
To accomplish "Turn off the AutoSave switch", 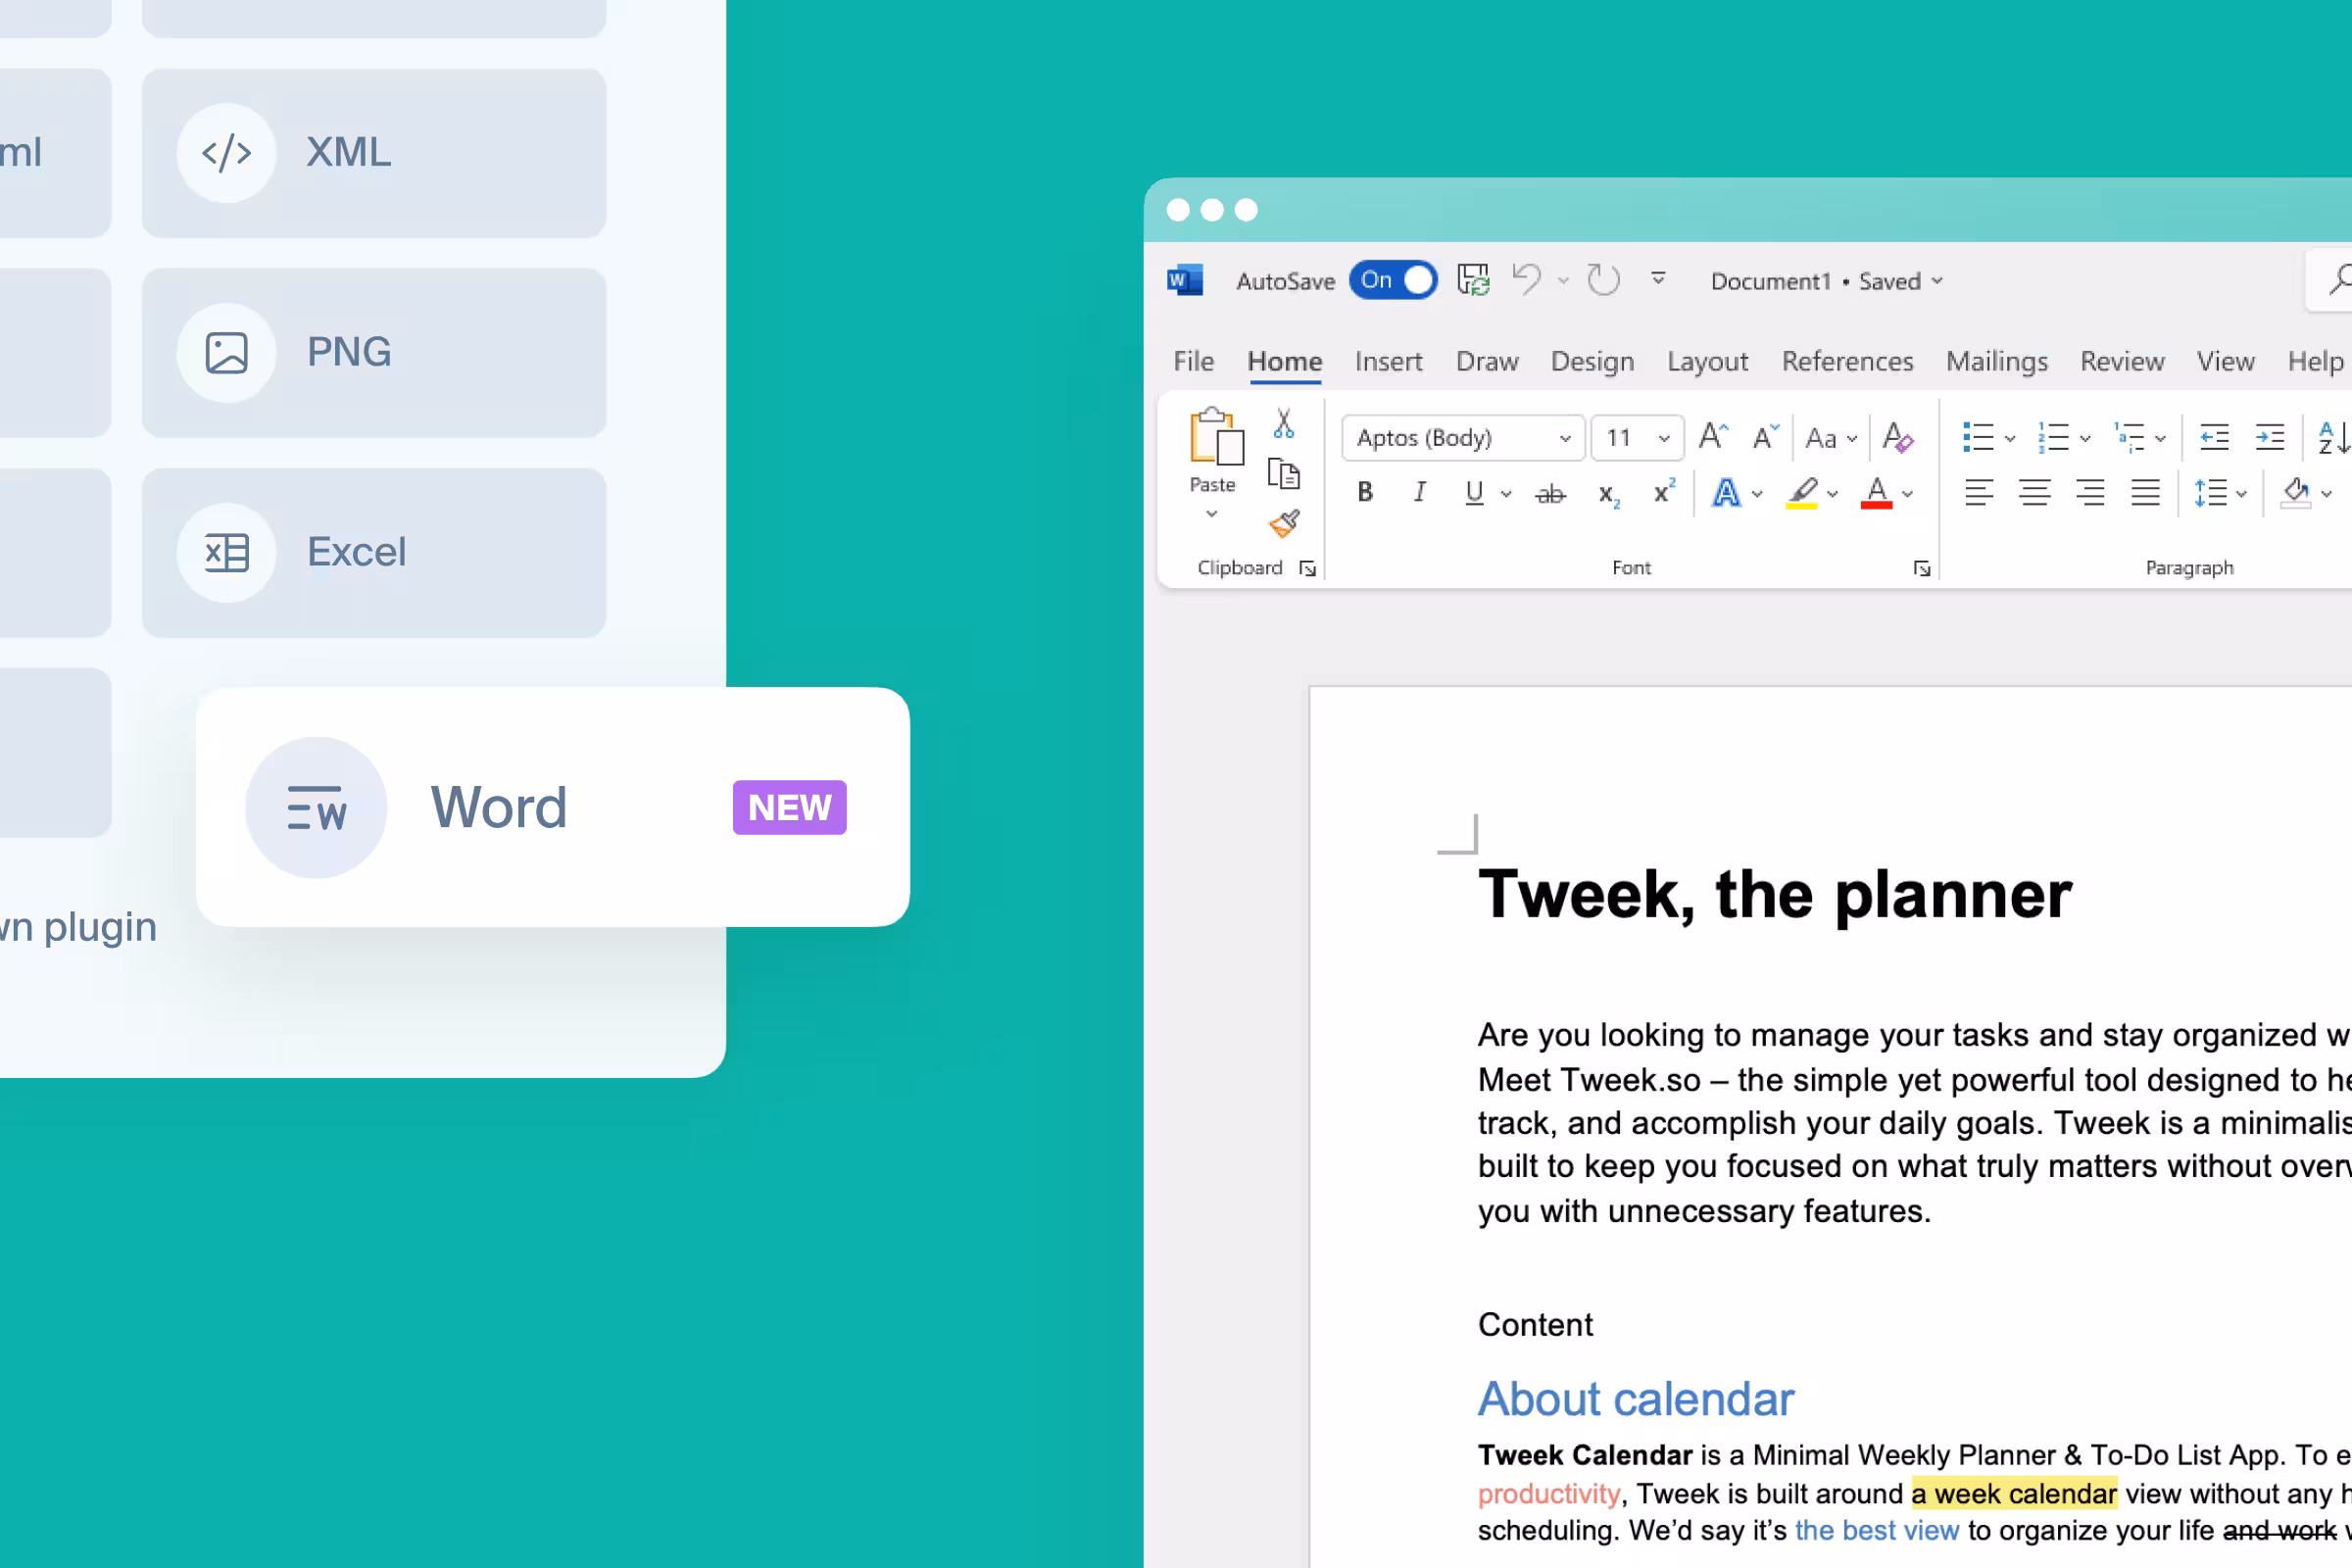I will pyautogui.click(x=1393, y=280).
